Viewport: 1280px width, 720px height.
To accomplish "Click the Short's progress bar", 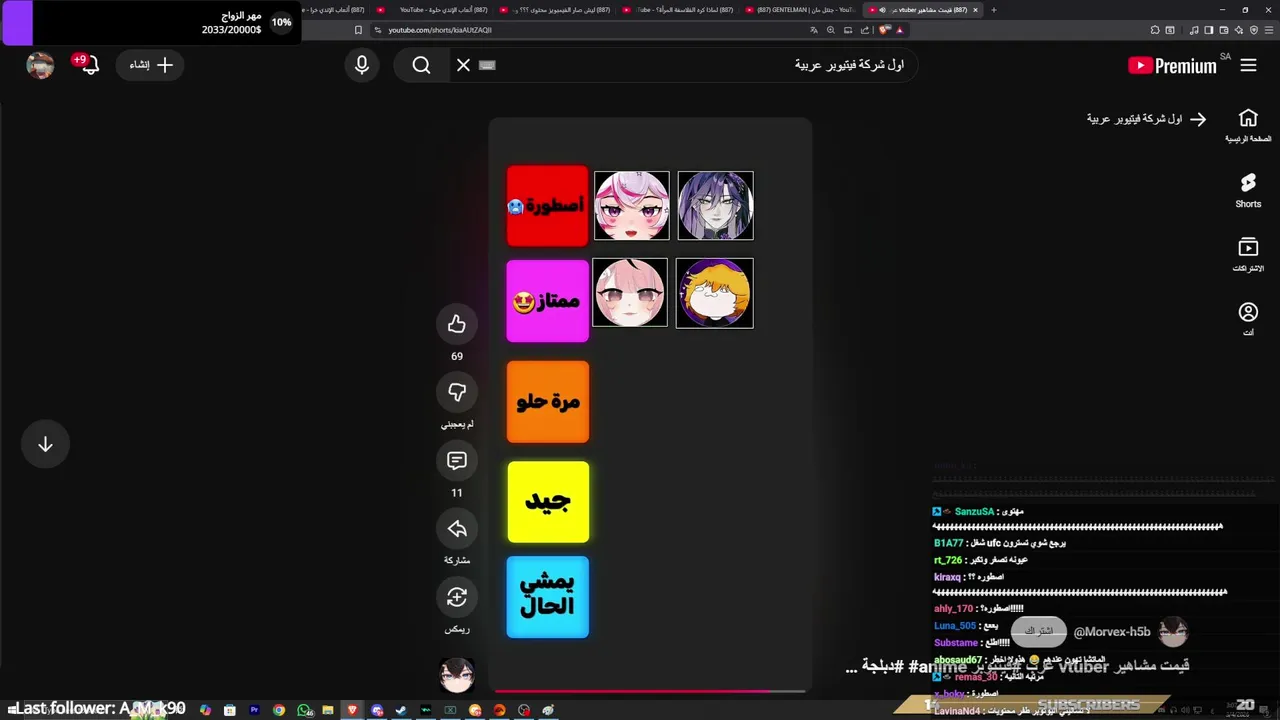I will (x=650, y=691).
